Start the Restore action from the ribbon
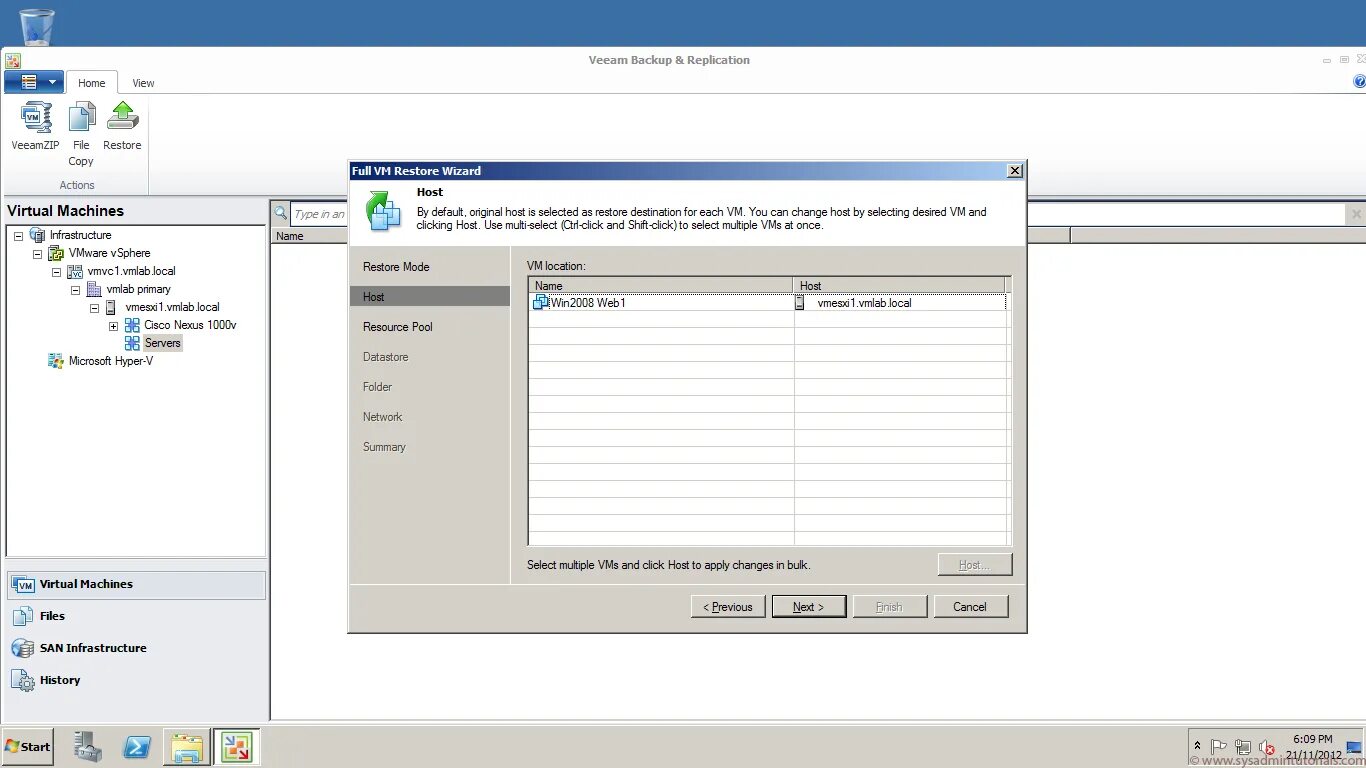 (122, 126)
